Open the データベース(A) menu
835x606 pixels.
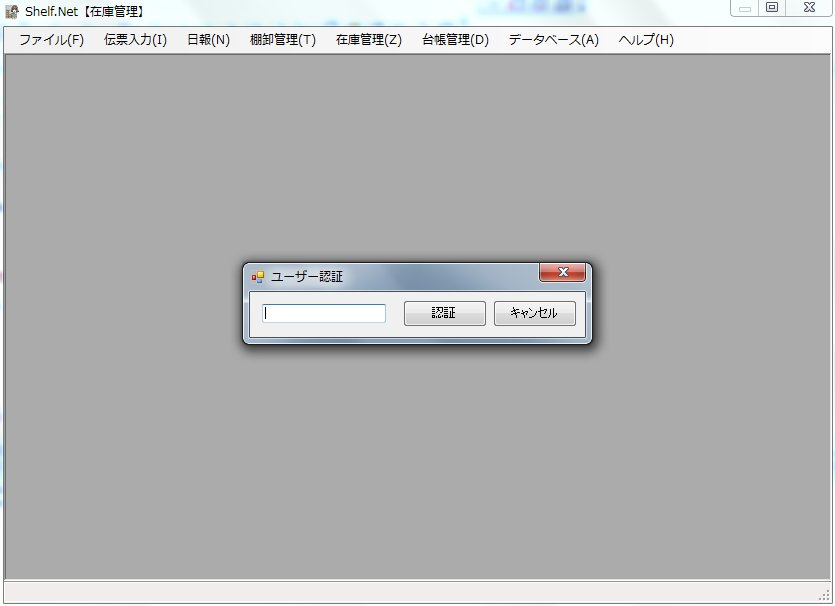tap(553, 40)
